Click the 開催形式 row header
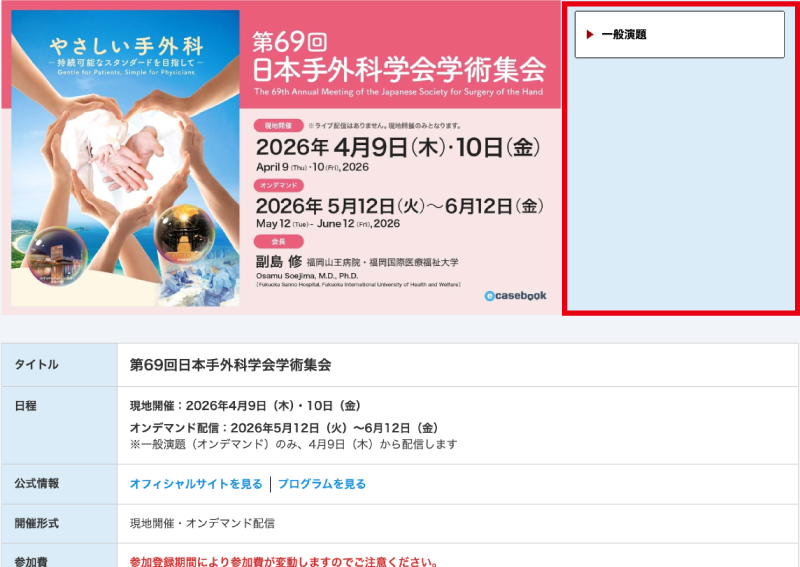 point(59,524)
